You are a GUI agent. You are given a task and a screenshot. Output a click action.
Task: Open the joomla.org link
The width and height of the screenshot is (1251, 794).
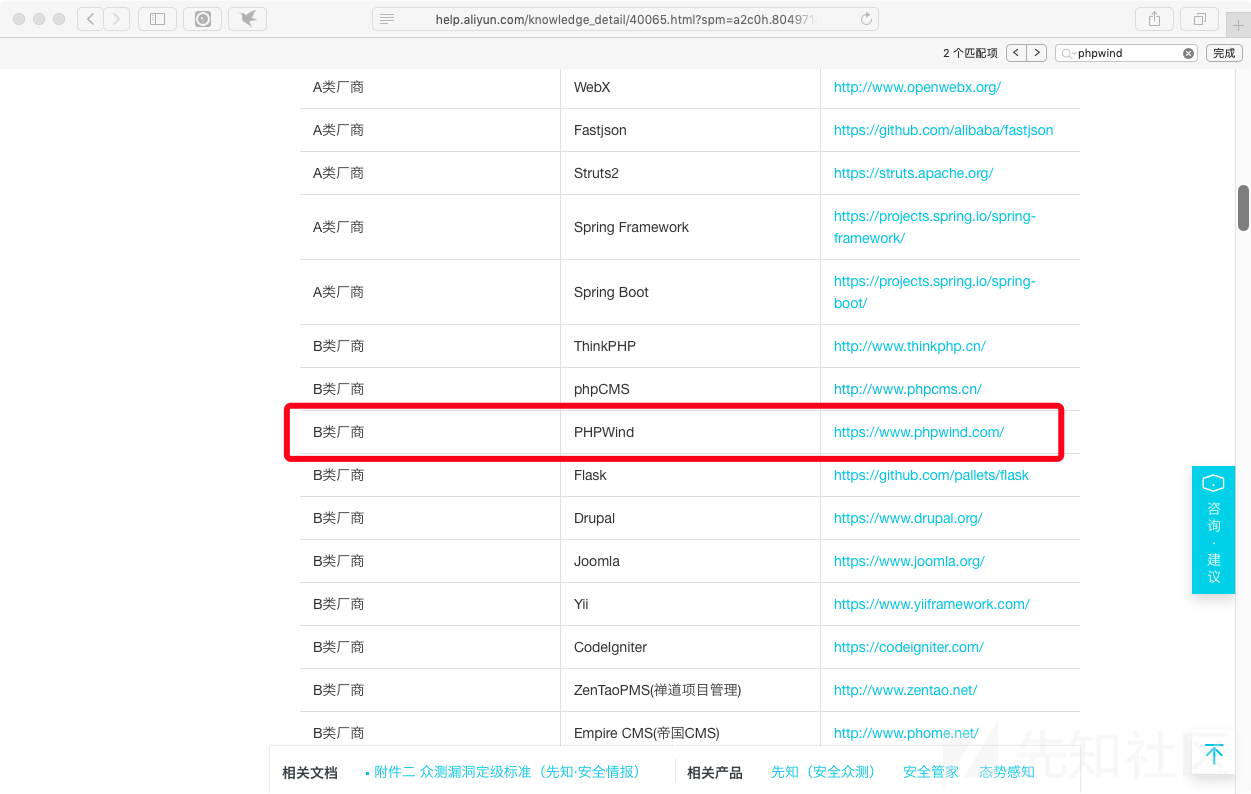(909, 561)
